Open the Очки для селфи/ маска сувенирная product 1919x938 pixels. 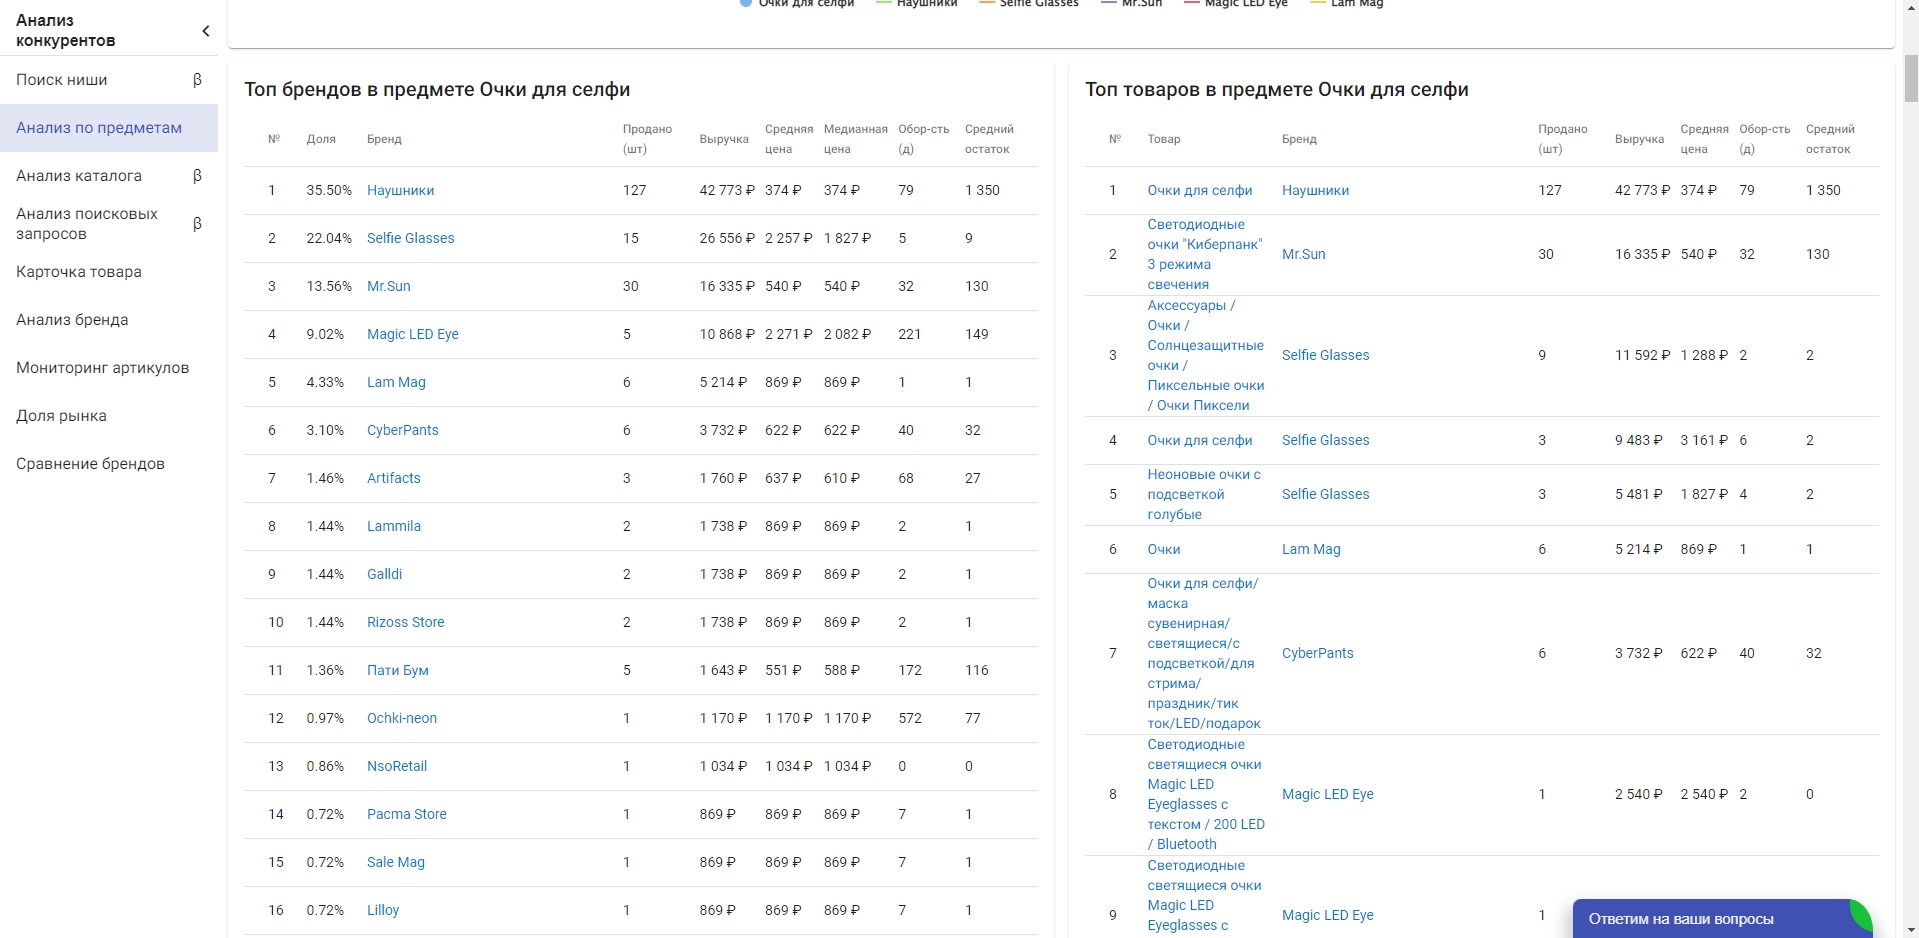coord(1203,653)
